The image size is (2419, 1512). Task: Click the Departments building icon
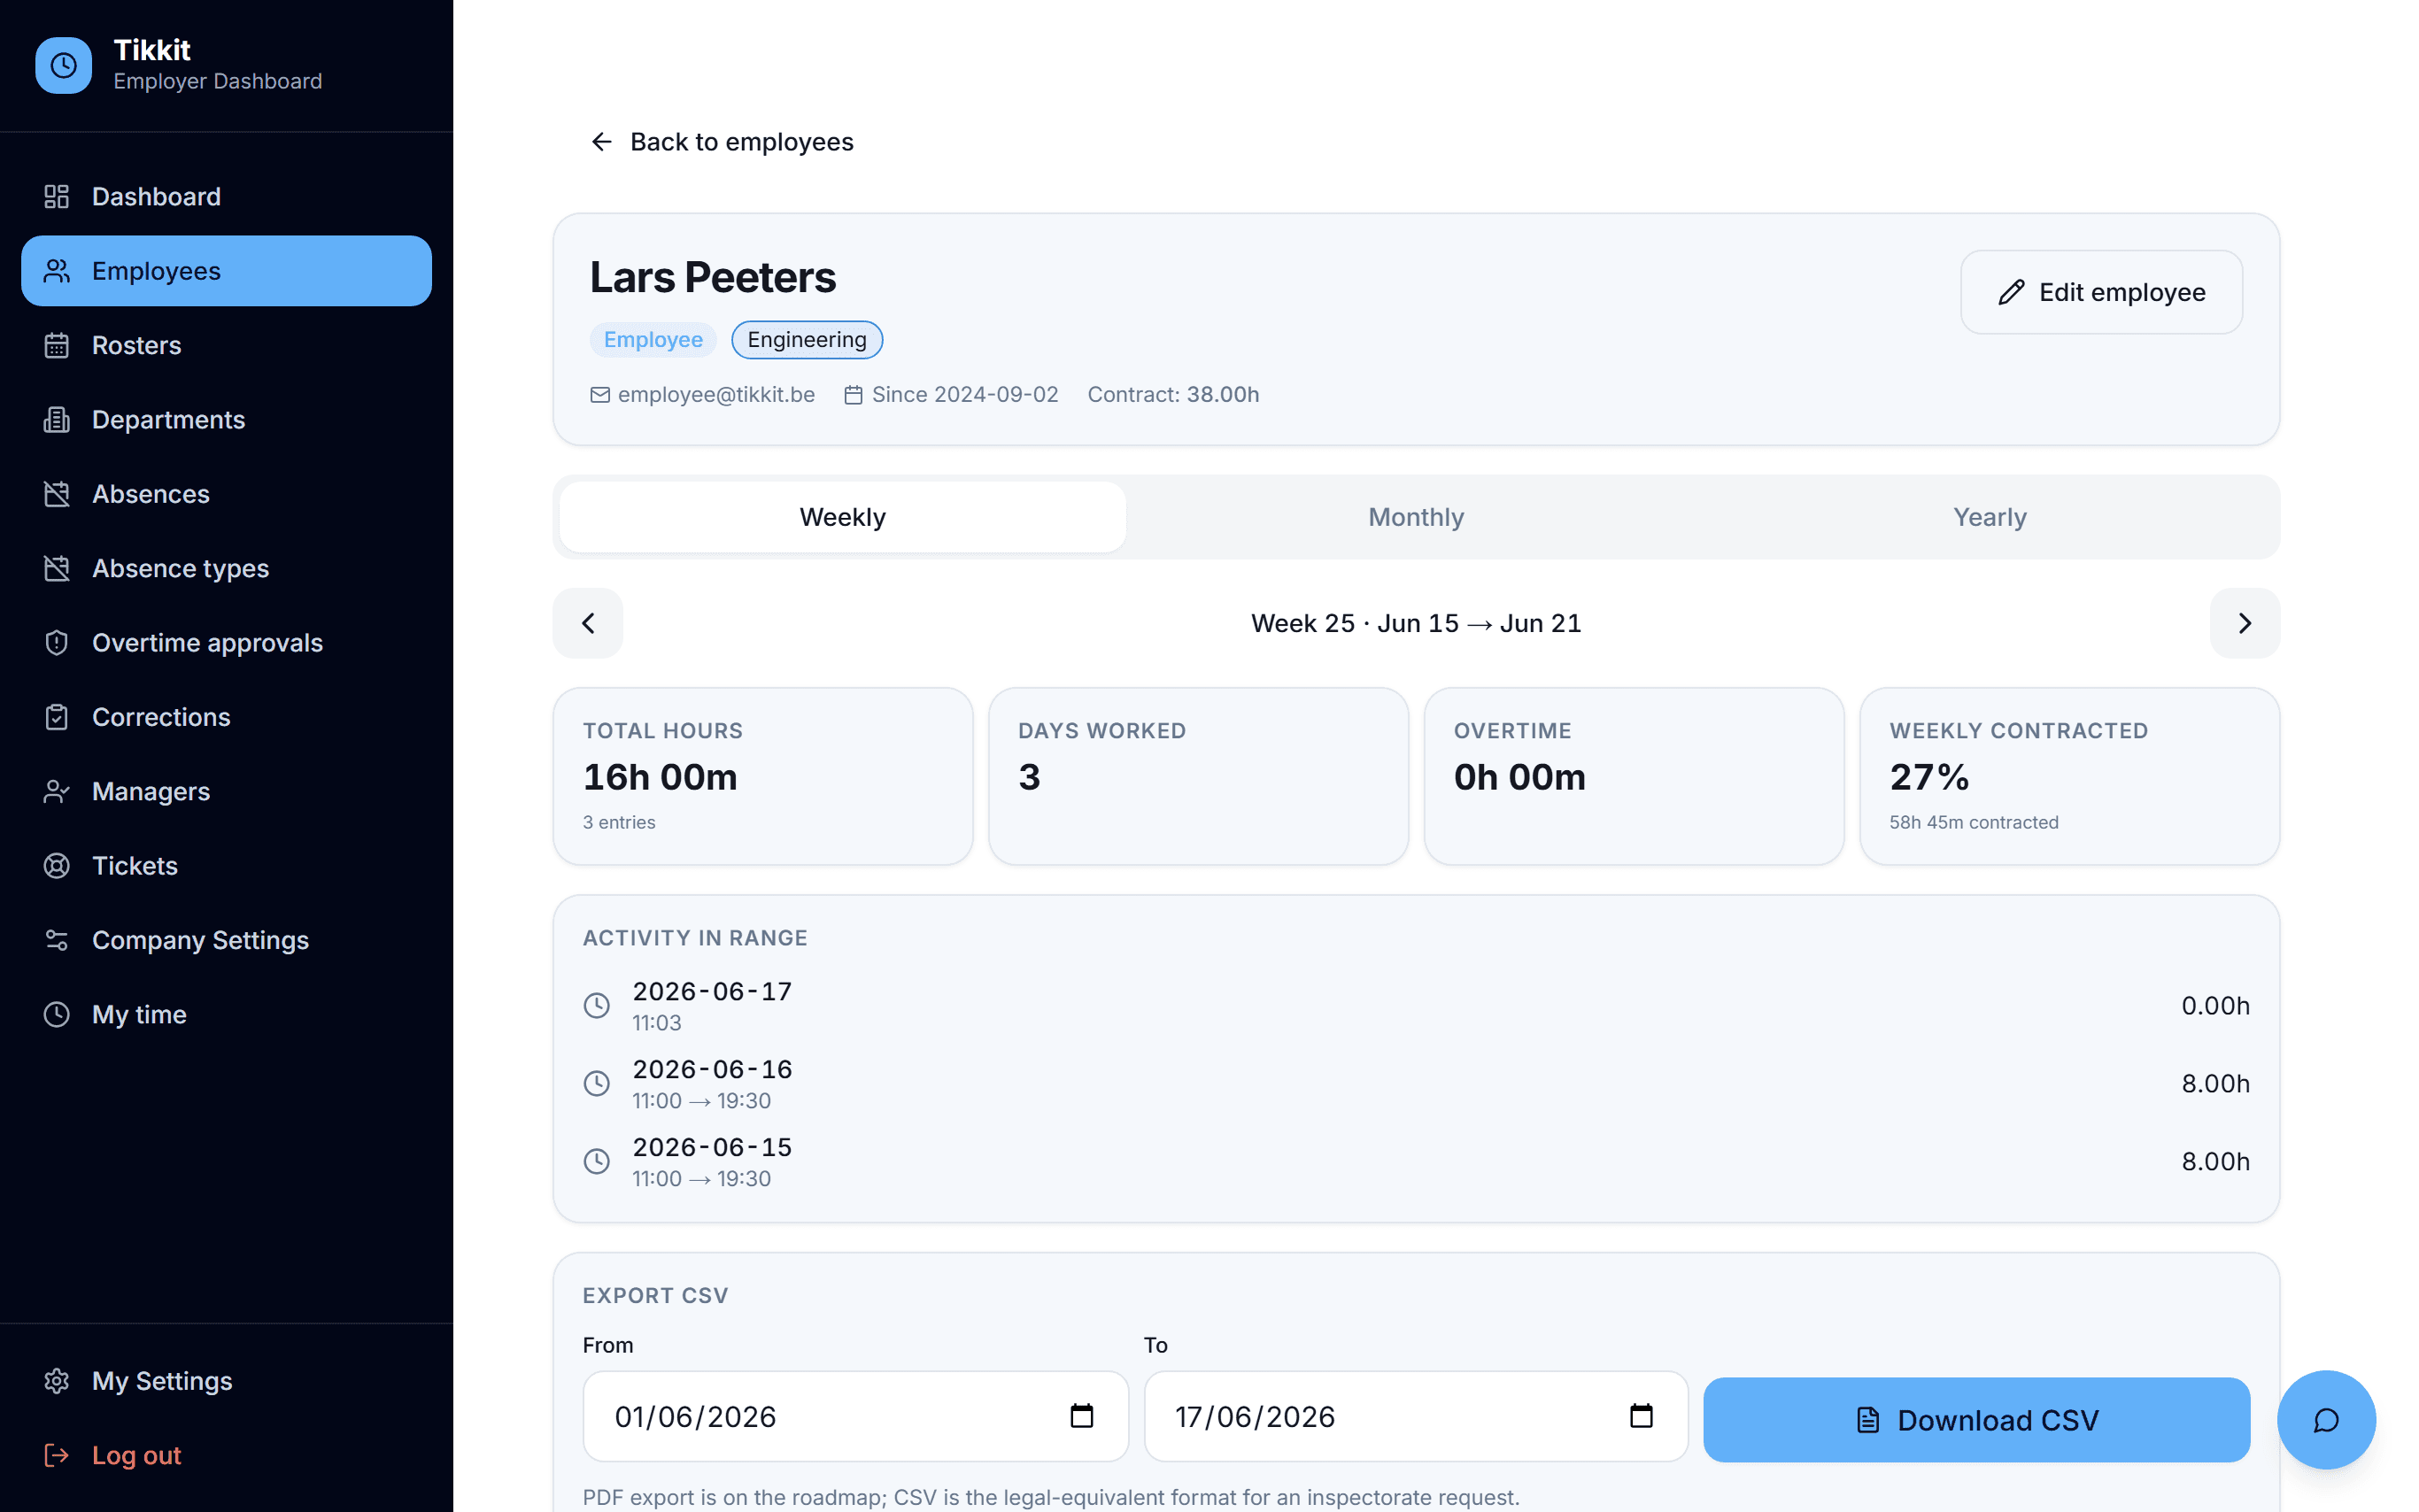pos(57,420)
